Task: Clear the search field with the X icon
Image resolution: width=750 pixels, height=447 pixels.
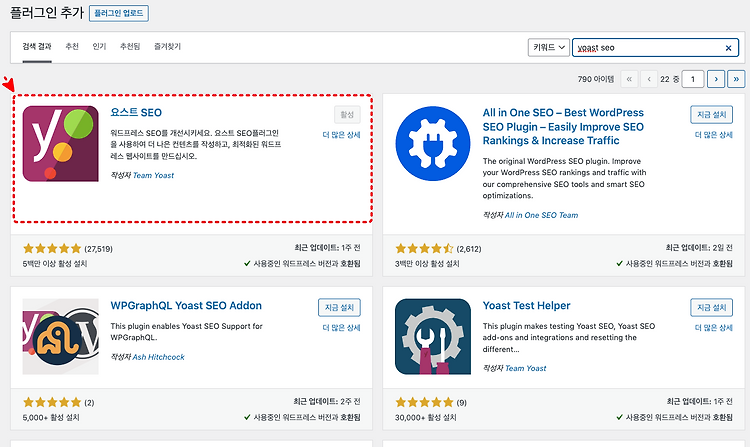Action: [728, 48]
